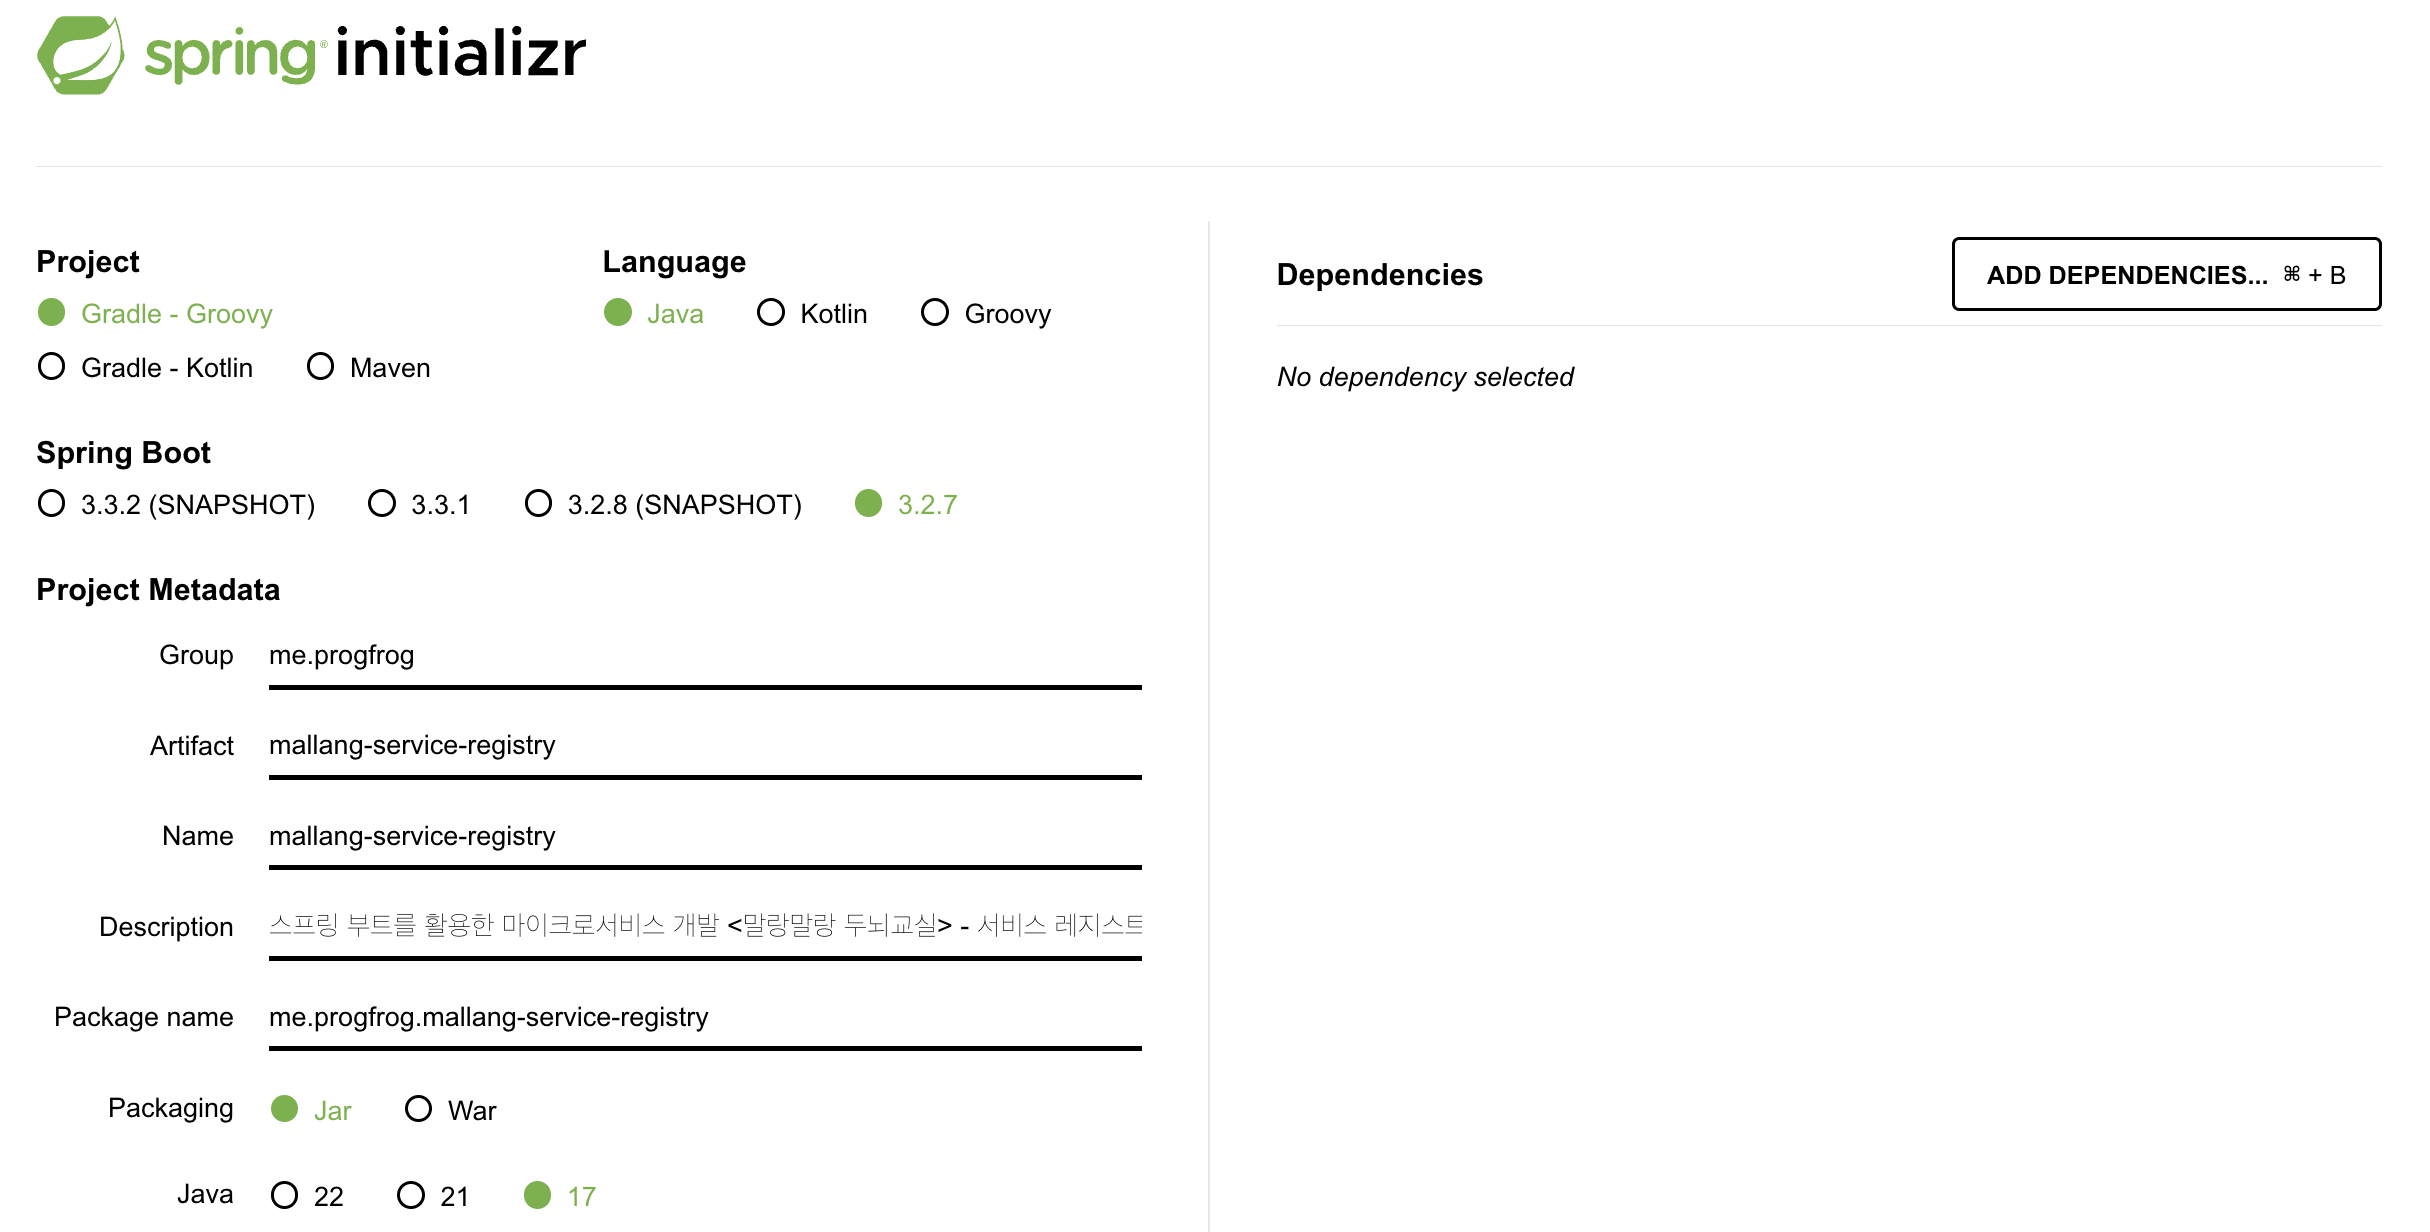Switch language to Groovy

[935, 313]
